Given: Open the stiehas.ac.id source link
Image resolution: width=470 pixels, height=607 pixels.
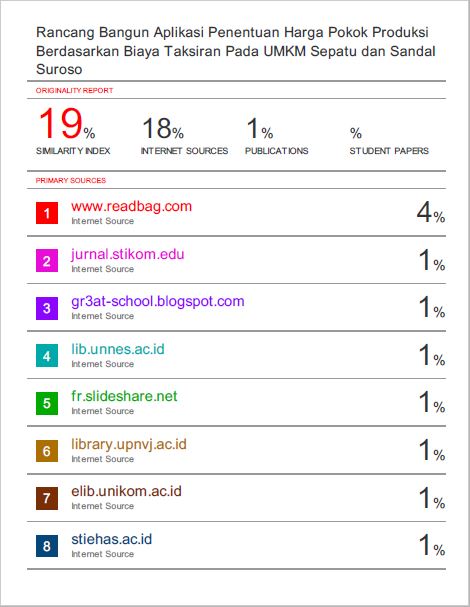Looking at the screenshot, I should point(111,539).
